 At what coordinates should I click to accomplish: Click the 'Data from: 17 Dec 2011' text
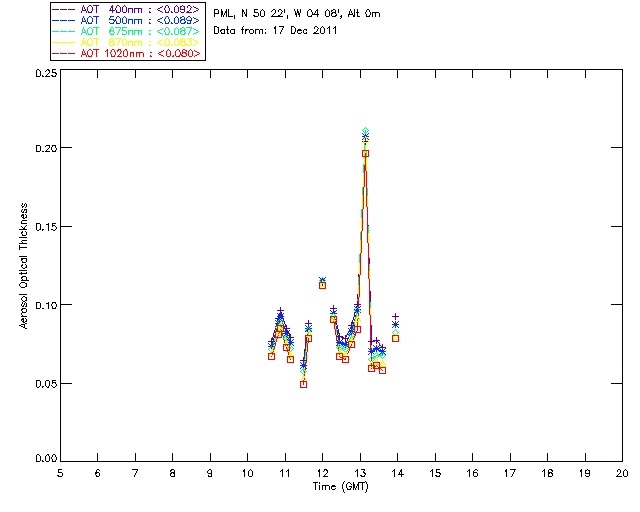pyautogui.click(x=275, y=30)
